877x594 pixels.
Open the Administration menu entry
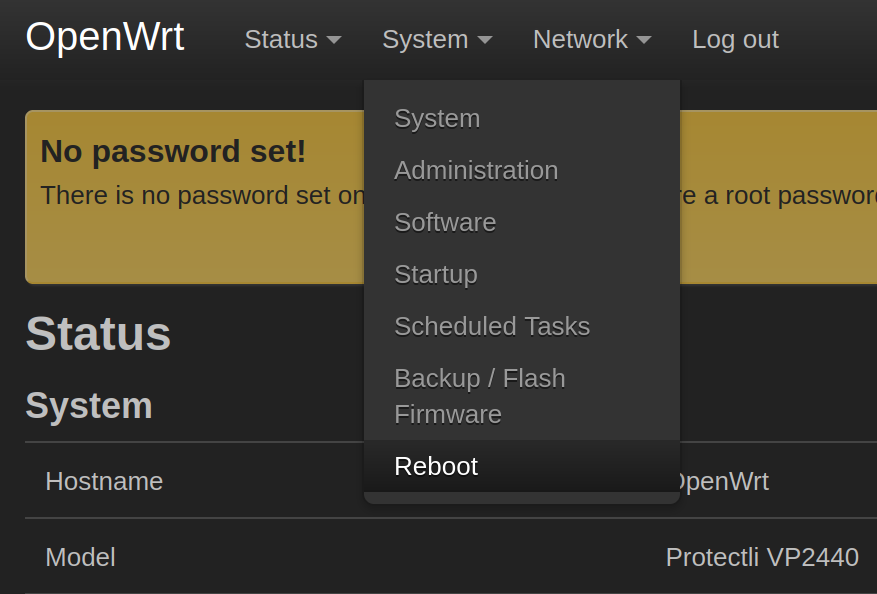point(476,170)
